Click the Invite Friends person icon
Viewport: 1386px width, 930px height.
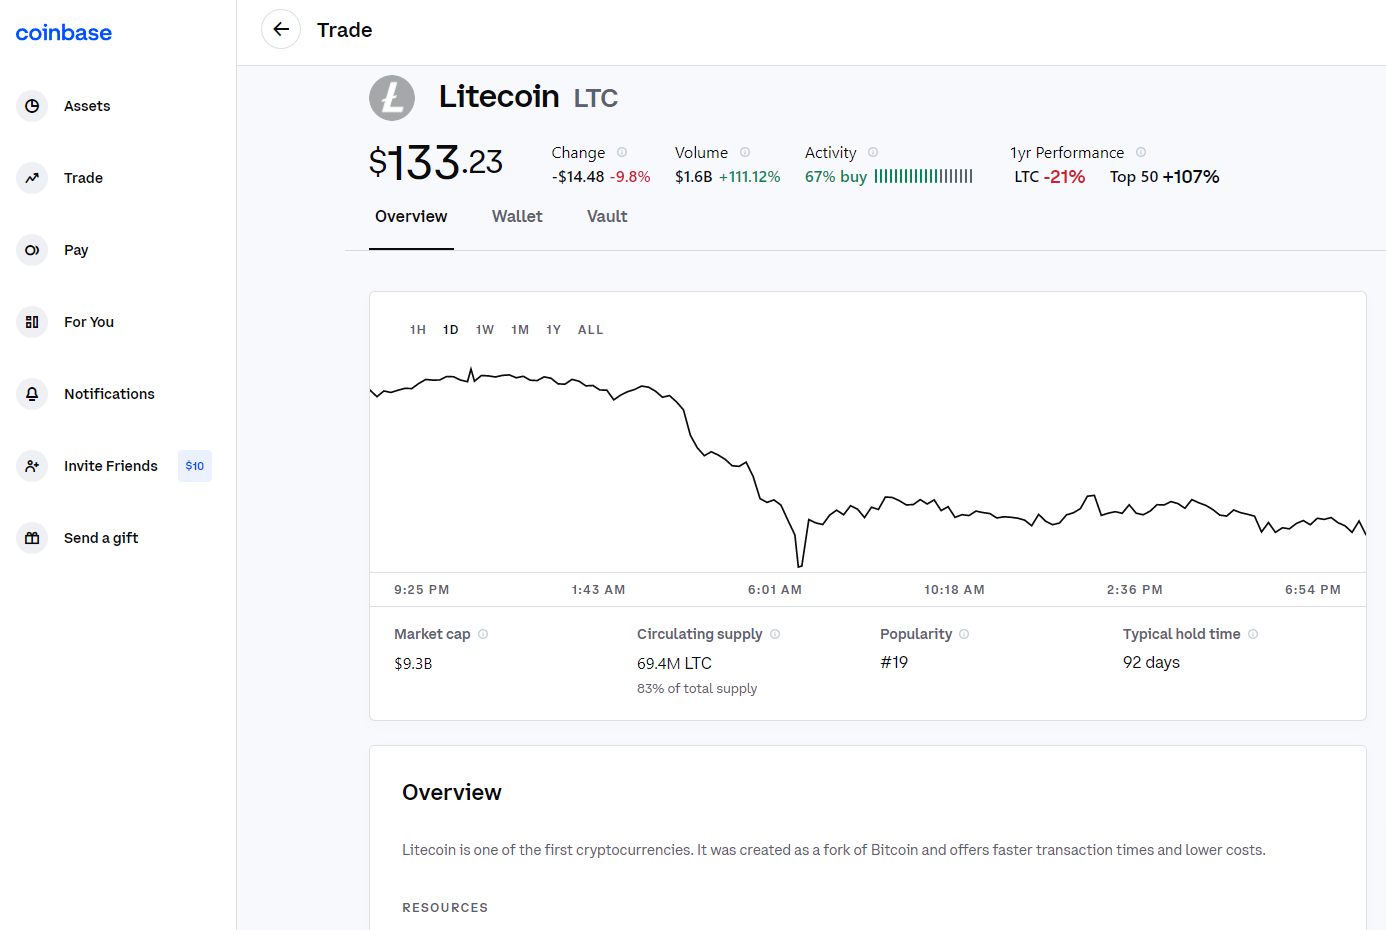32,466
